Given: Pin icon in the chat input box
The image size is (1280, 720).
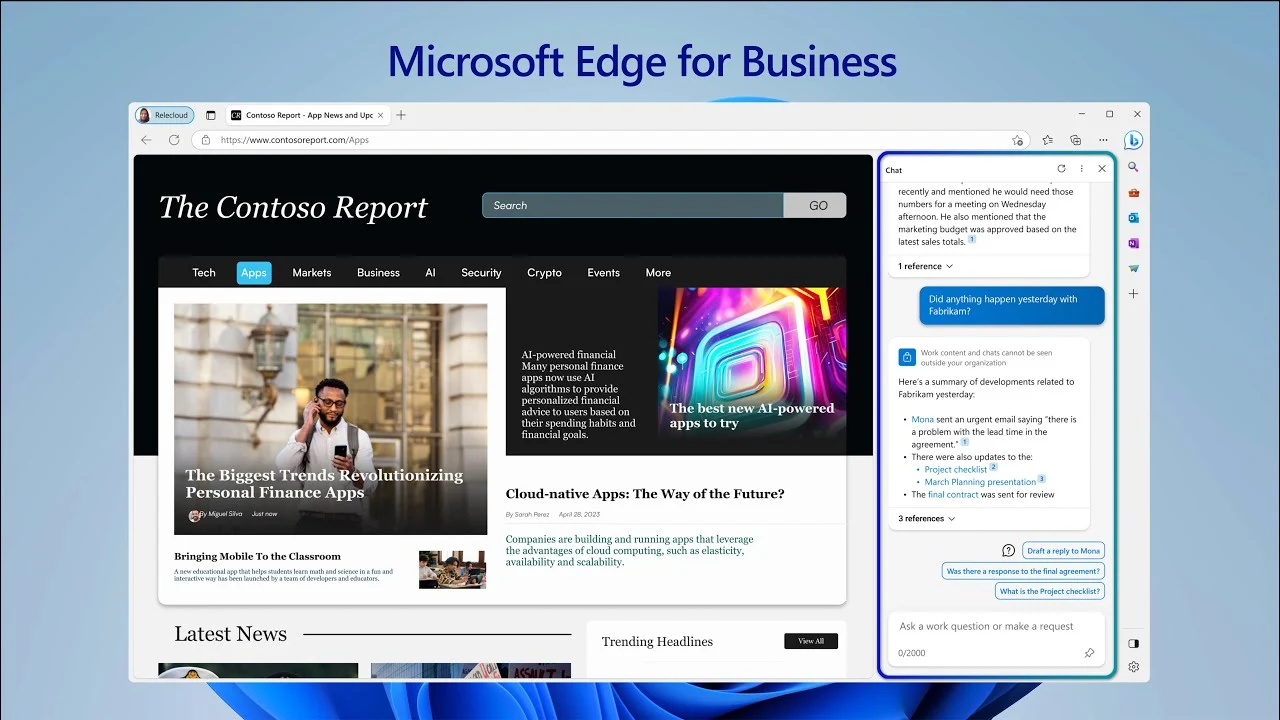Looking at the screenshot, I should pyautogui.click(x=1089, y=653).
